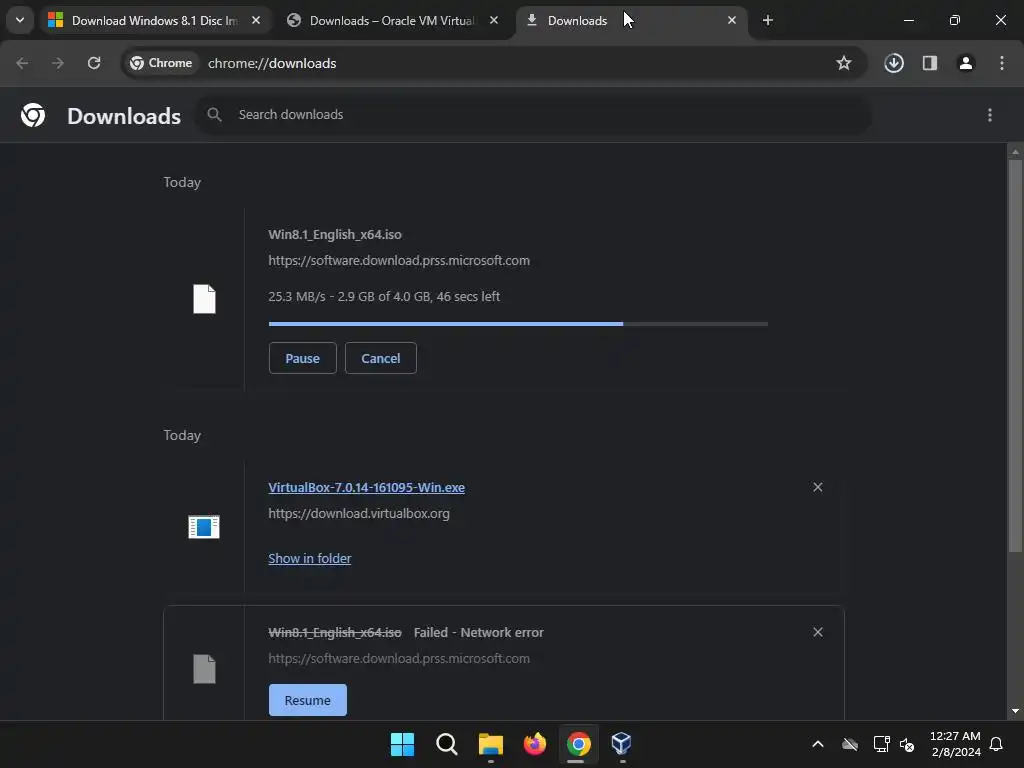This screenshot has width=1024, height=768.
Task: Click the VirtualBox exe file icon
Action: coord(204,527)
